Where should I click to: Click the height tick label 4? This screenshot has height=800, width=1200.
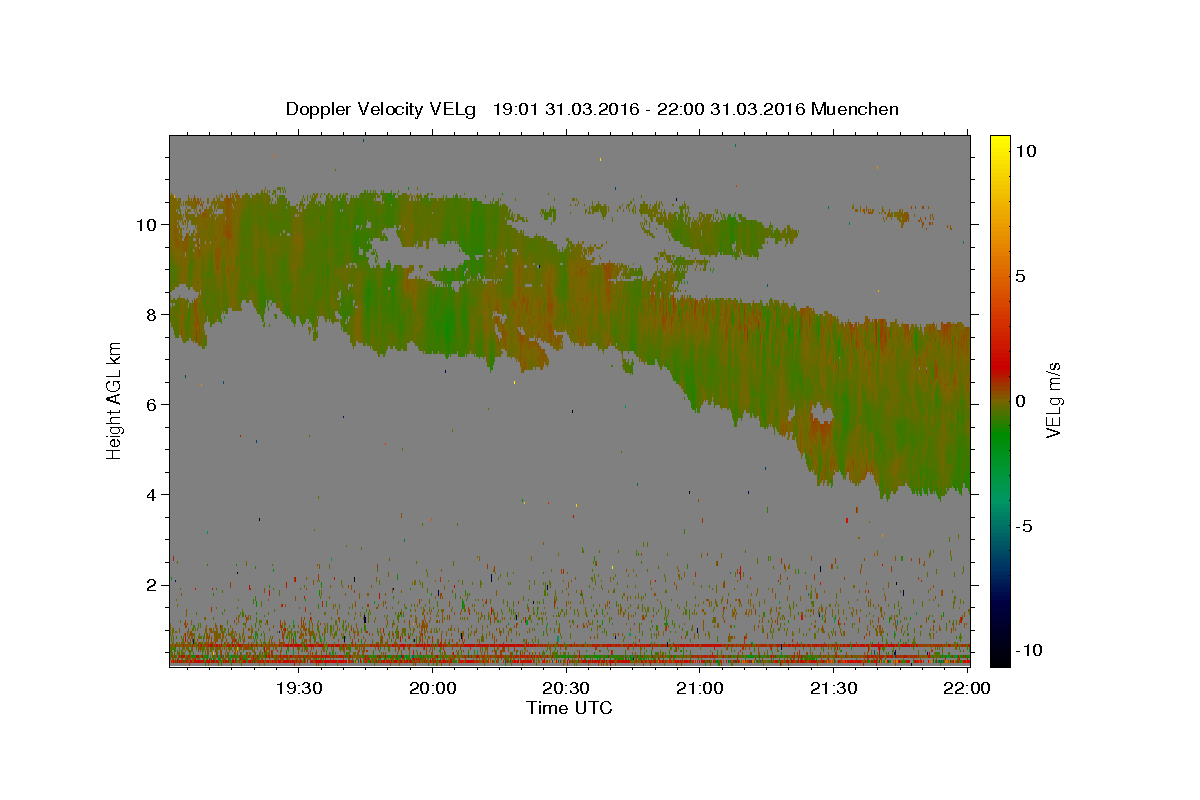point(152,495)
